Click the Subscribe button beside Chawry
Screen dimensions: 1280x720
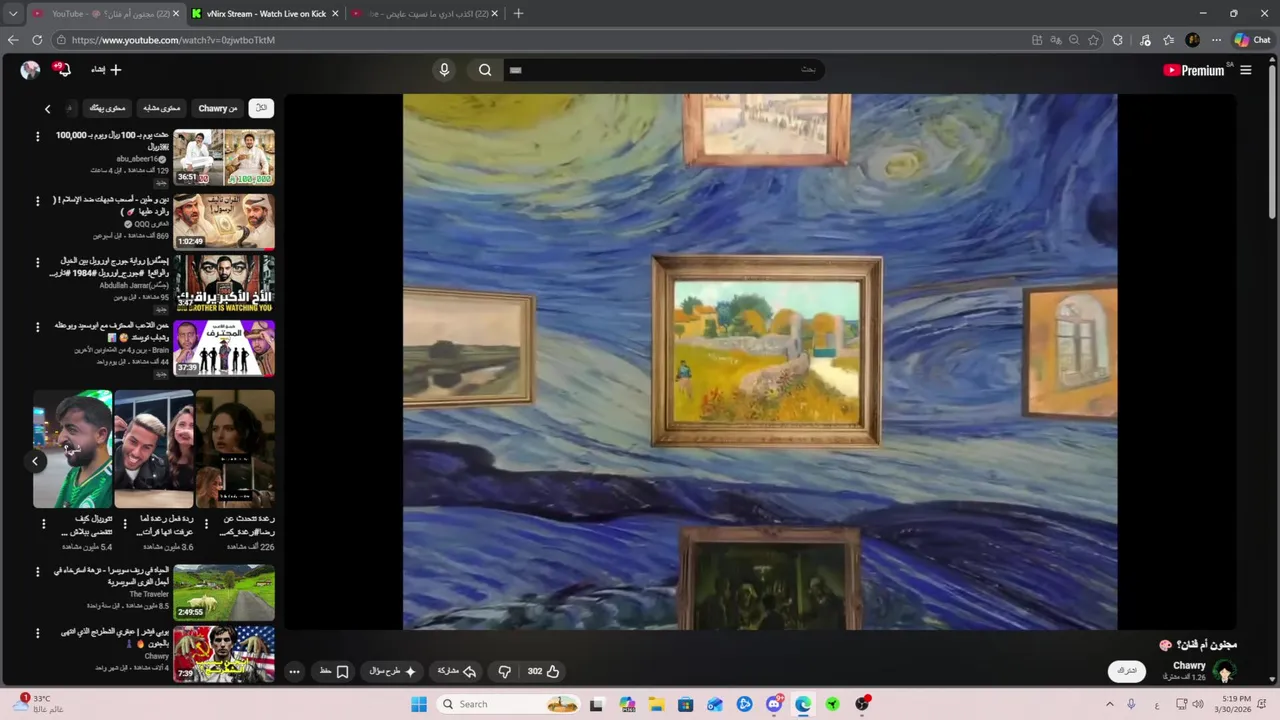[1127, 671]
